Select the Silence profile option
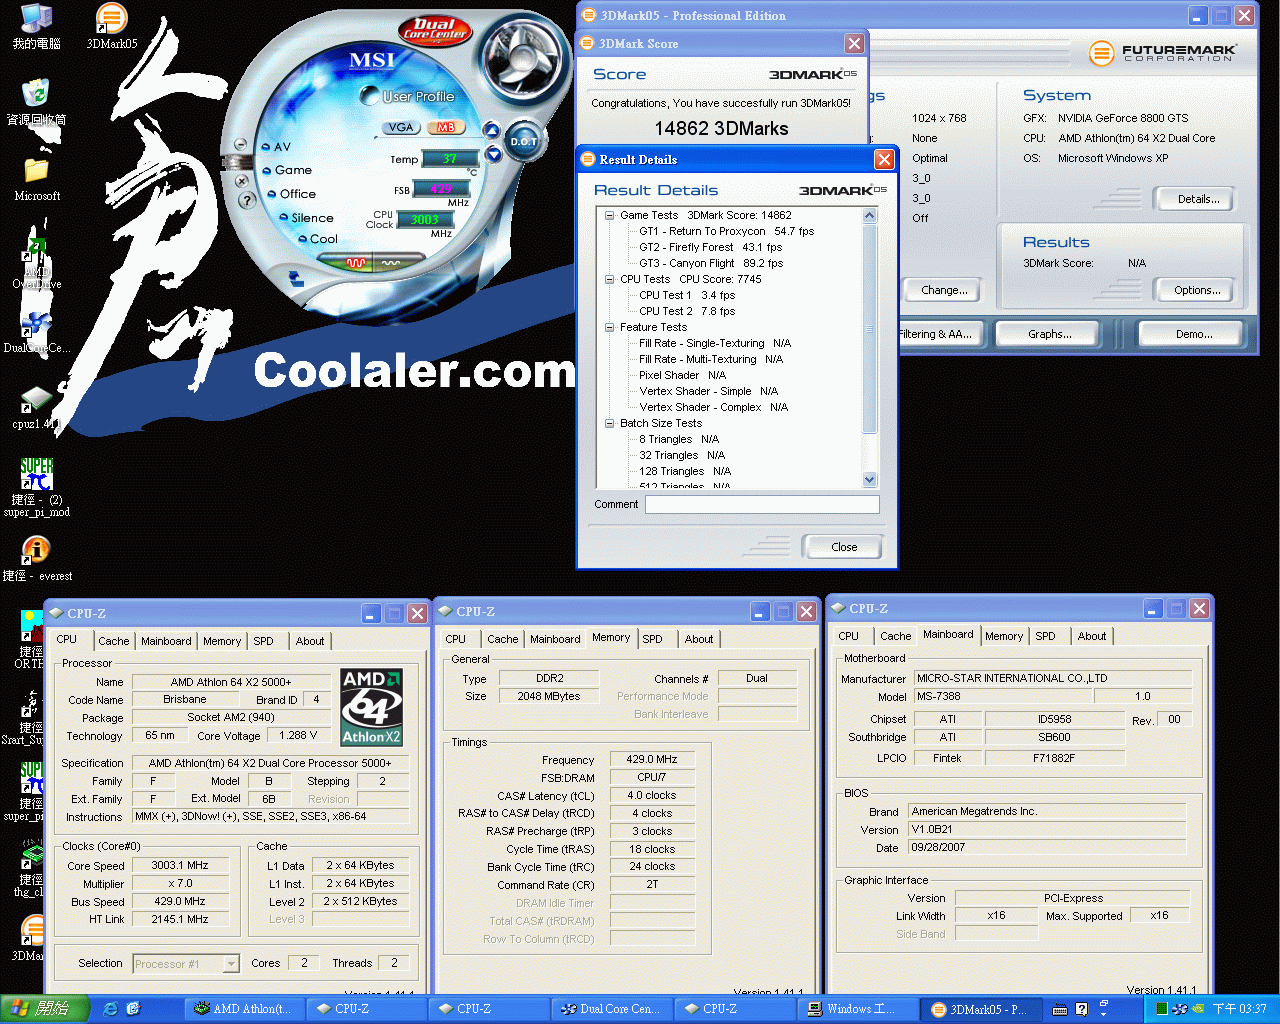Image resolution: width=1280 pixels, height=1024 pixels. tap(307, 218)
